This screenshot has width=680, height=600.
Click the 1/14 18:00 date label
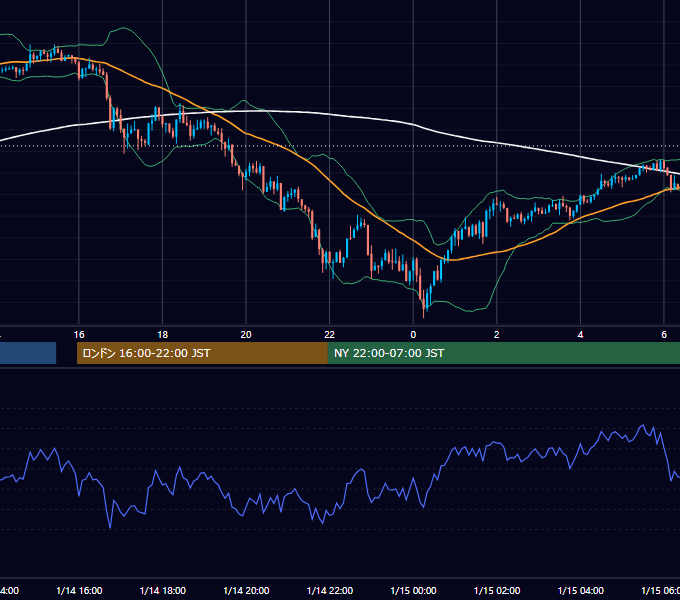163,591
